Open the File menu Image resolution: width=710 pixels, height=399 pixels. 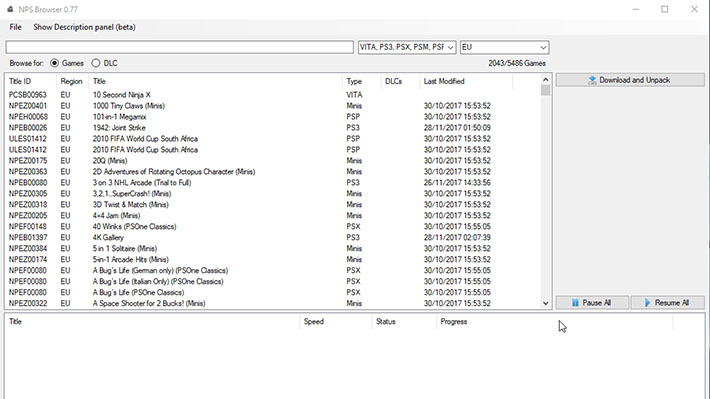[15, 27]
